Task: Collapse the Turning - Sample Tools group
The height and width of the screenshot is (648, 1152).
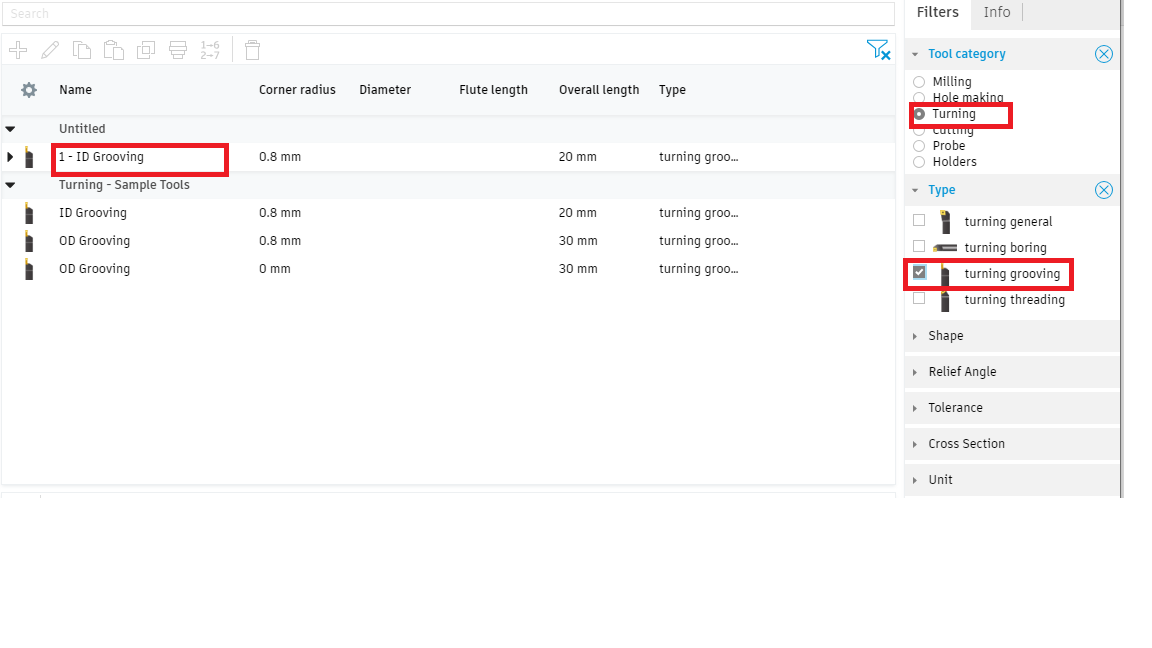Action: click(x=10, y=185)
